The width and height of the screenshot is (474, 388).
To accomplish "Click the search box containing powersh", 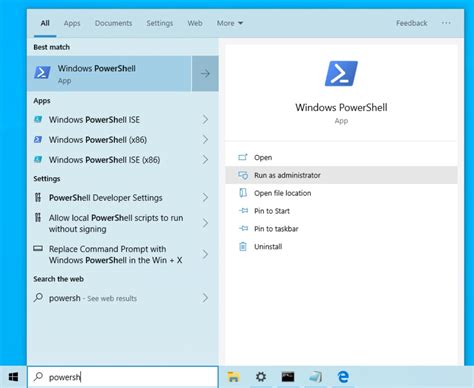I will [123, 377].
